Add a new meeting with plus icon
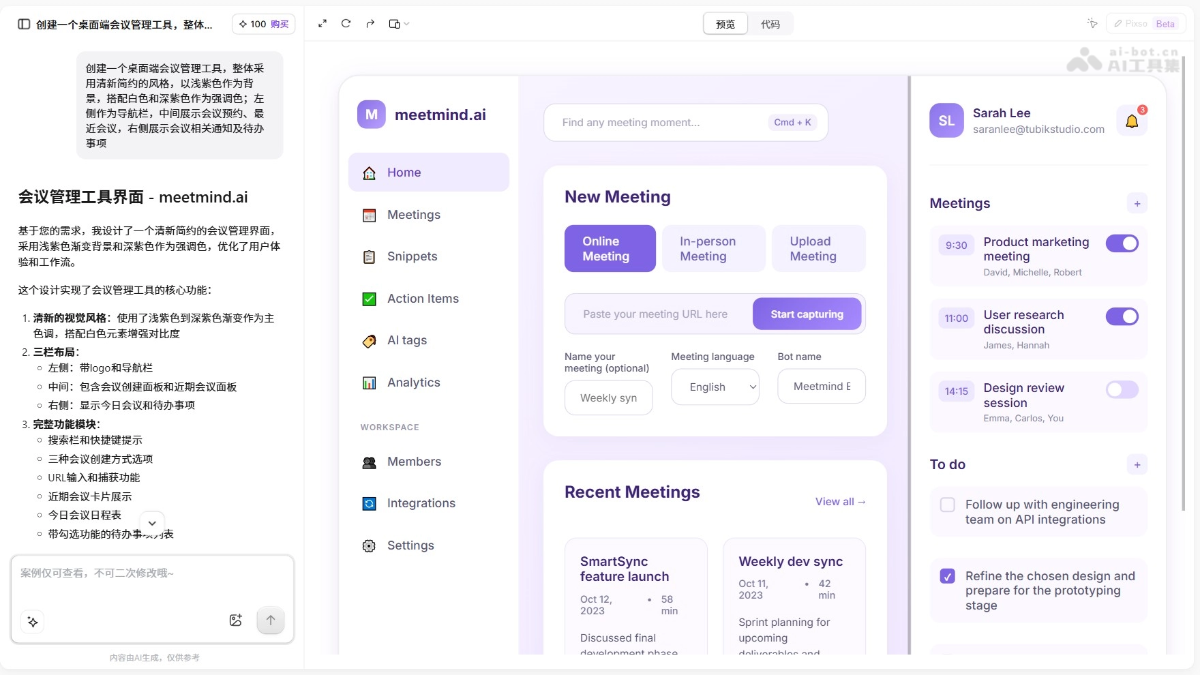1200x675 pixels. (x=1137, y=203)
